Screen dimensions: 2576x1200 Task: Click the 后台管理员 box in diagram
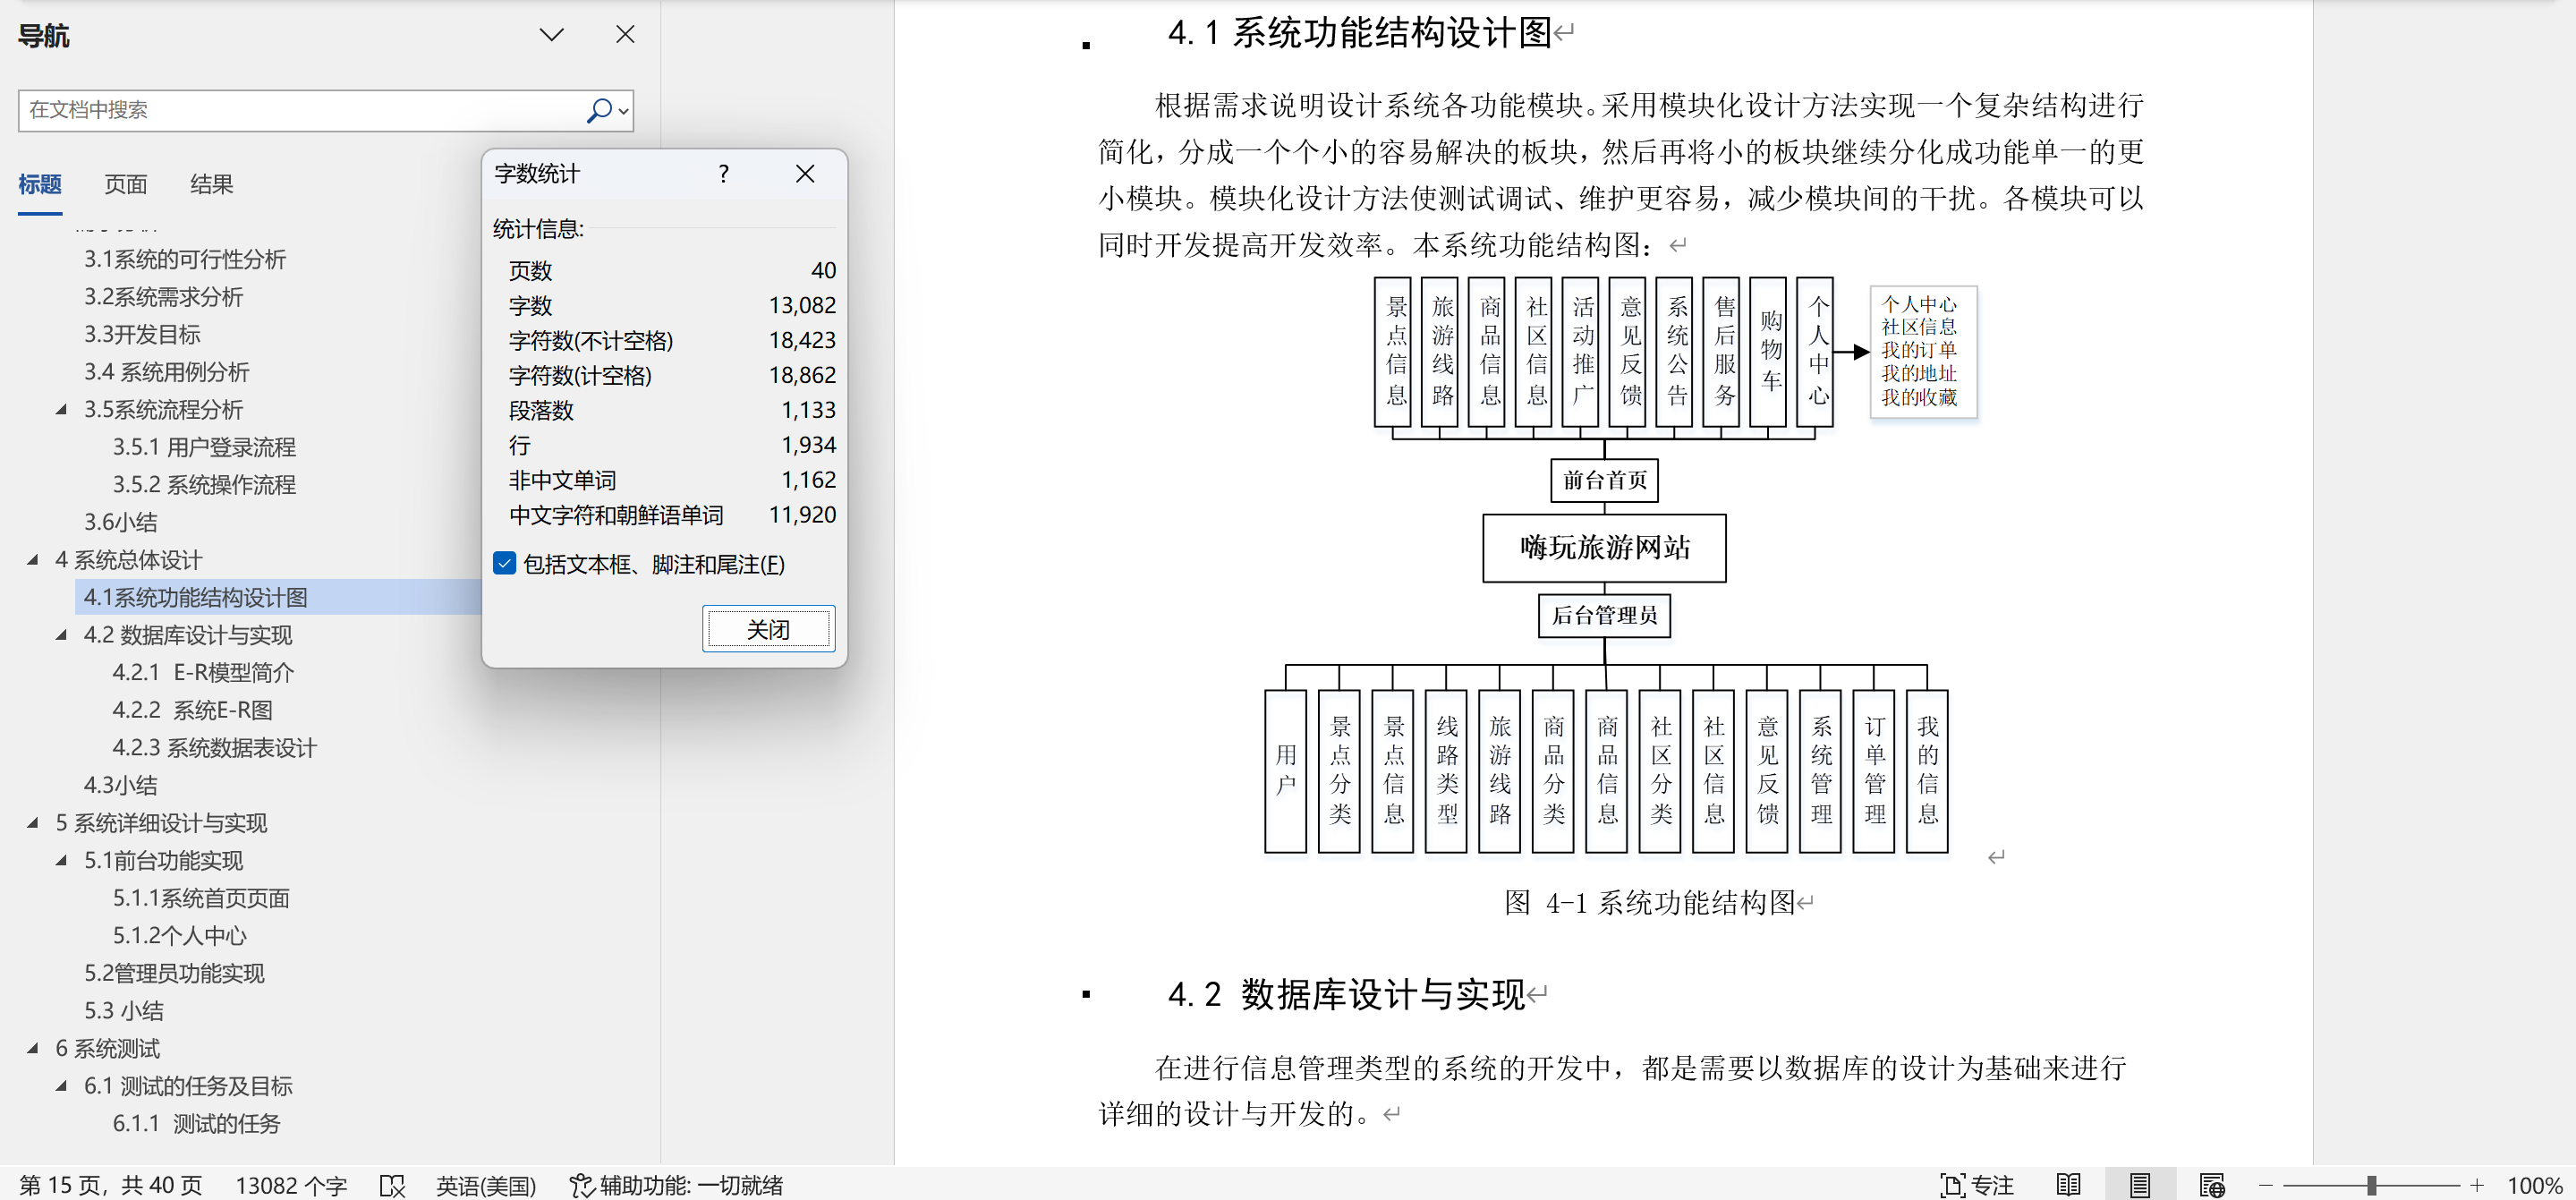click(1604, 615)
